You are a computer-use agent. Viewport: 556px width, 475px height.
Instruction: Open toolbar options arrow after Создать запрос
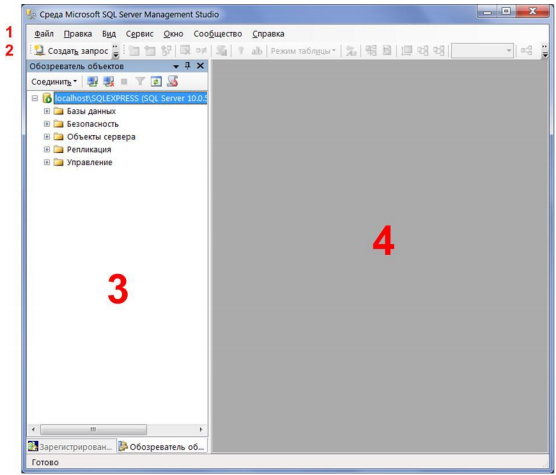116,51
